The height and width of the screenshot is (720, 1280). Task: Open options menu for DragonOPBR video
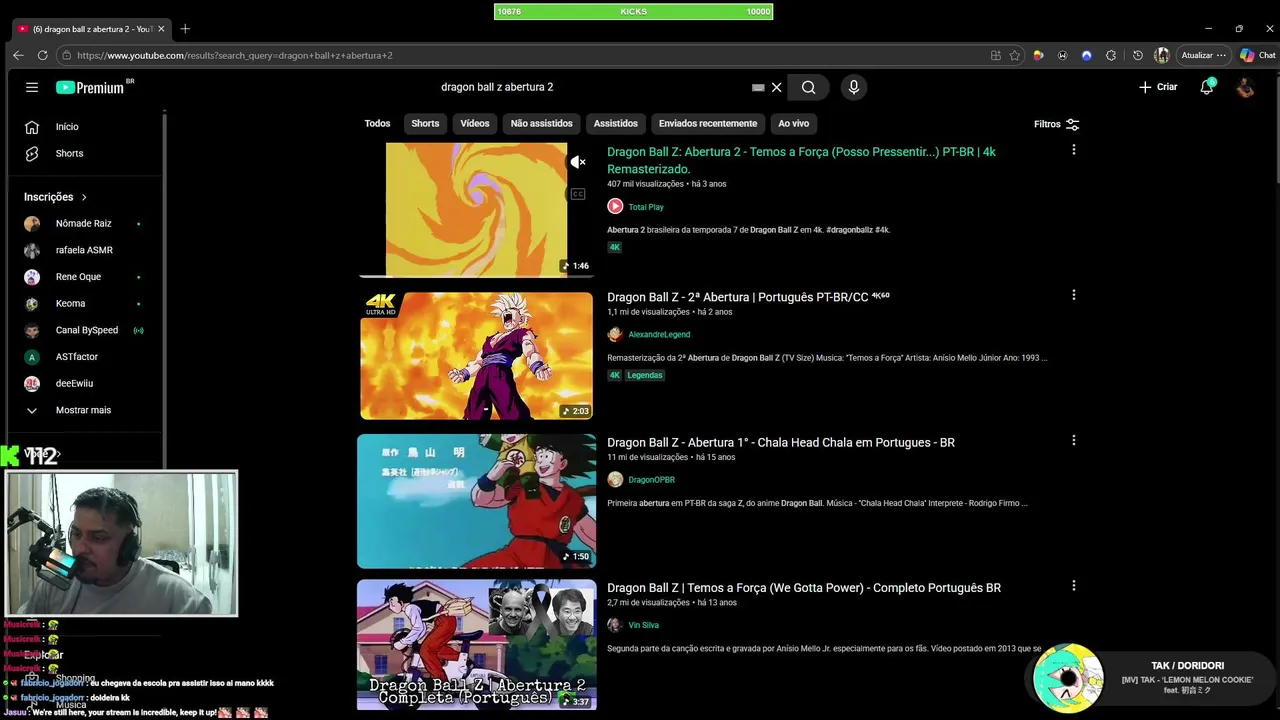(x=1074, y=440)
